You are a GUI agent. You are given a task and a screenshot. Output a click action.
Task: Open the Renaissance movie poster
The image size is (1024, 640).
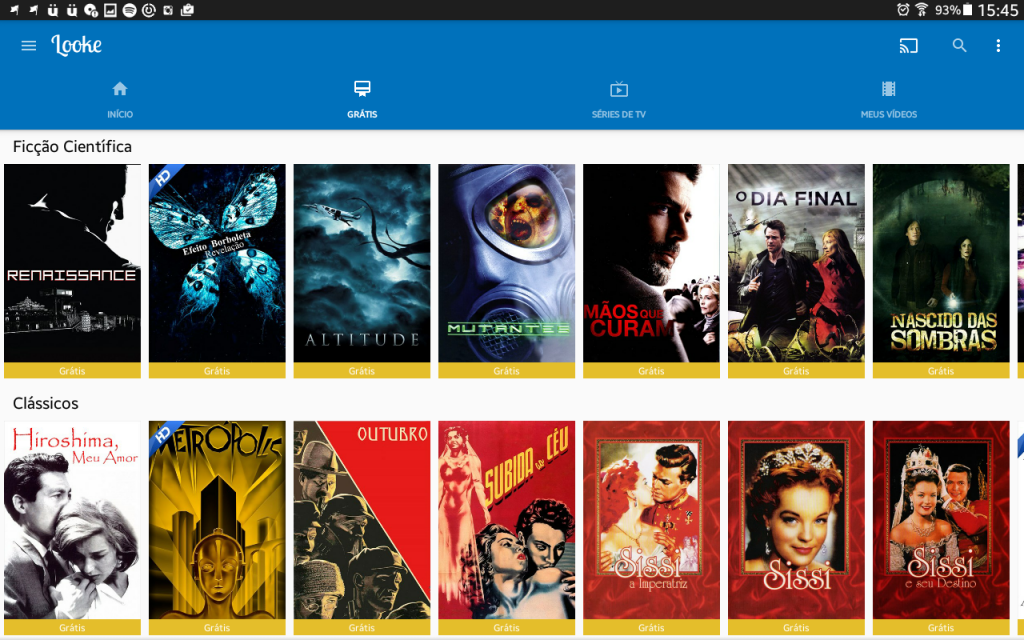click(x=72, y=263)
